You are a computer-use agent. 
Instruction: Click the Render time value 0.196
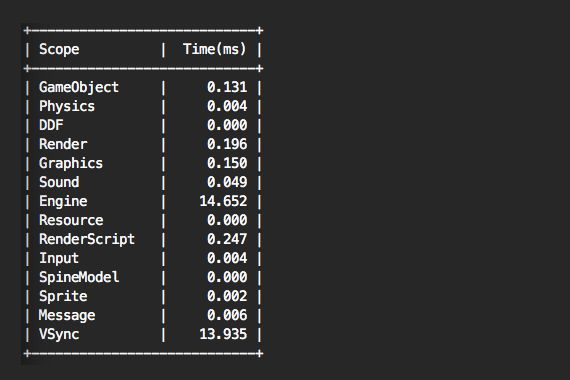227,144
